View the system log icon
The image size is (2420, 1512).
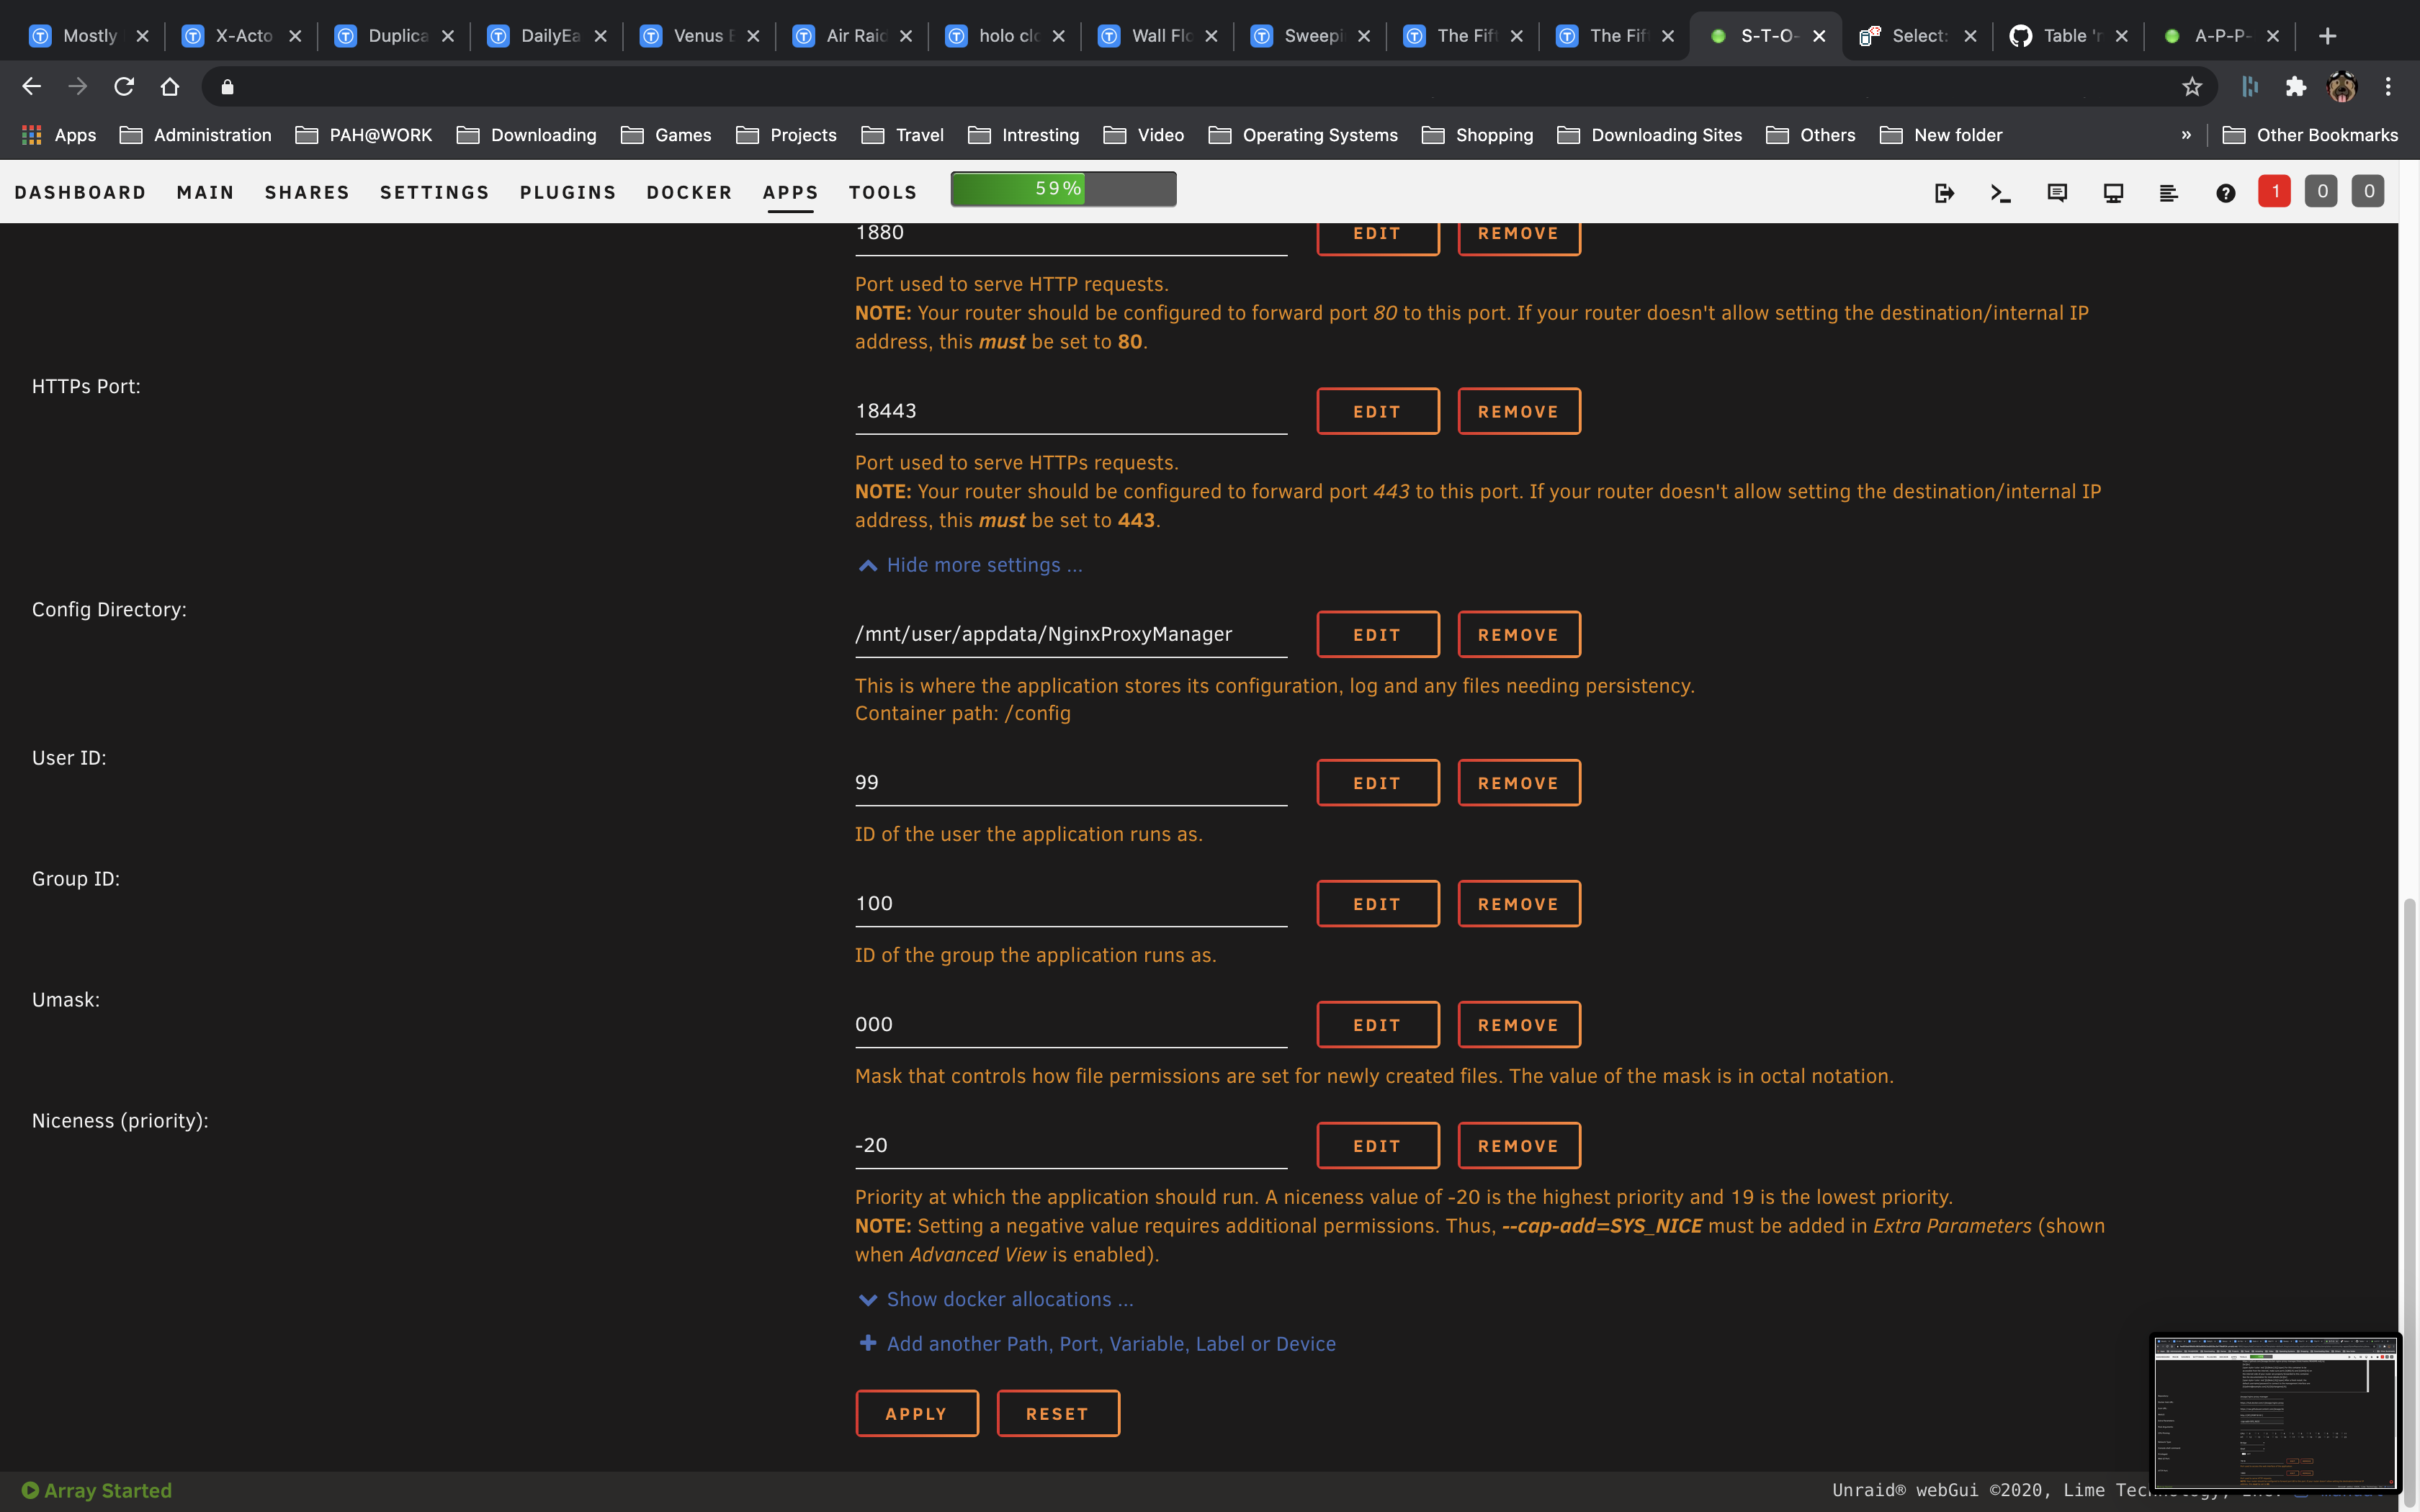click(x=2169, y=191)
